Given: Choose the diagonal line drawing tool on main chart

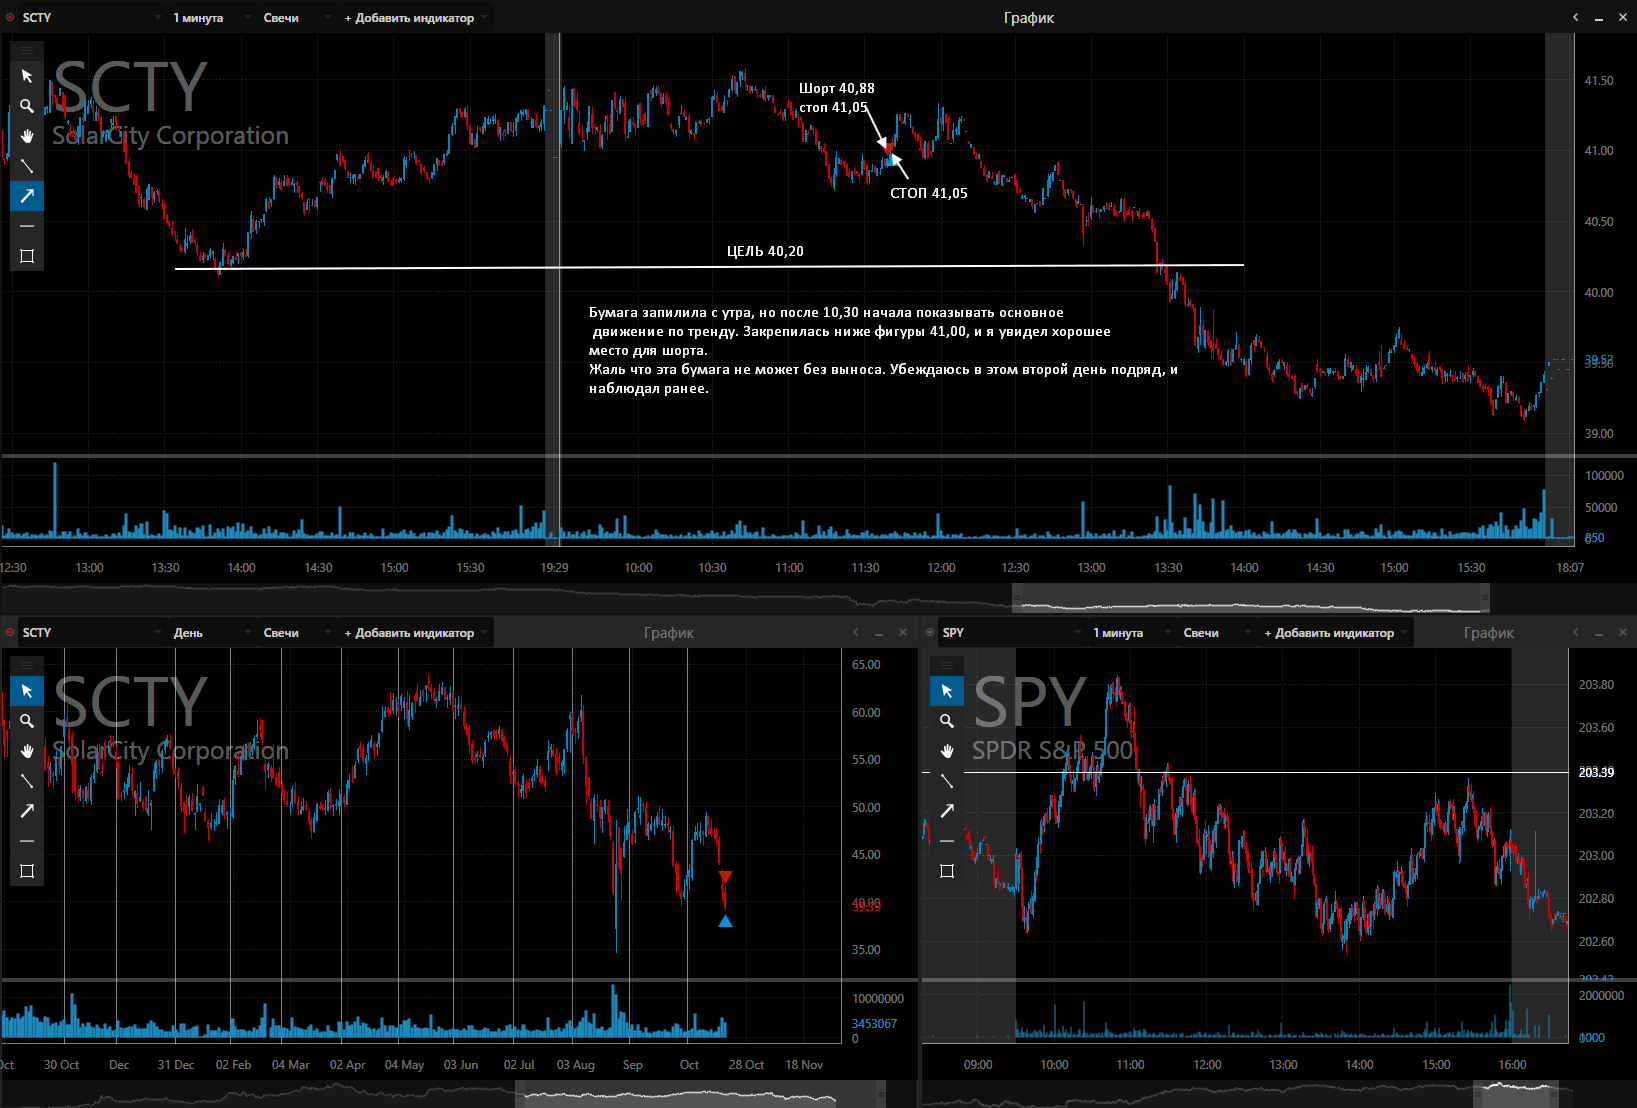Looking at the screenshot, I should click(27, 166).
